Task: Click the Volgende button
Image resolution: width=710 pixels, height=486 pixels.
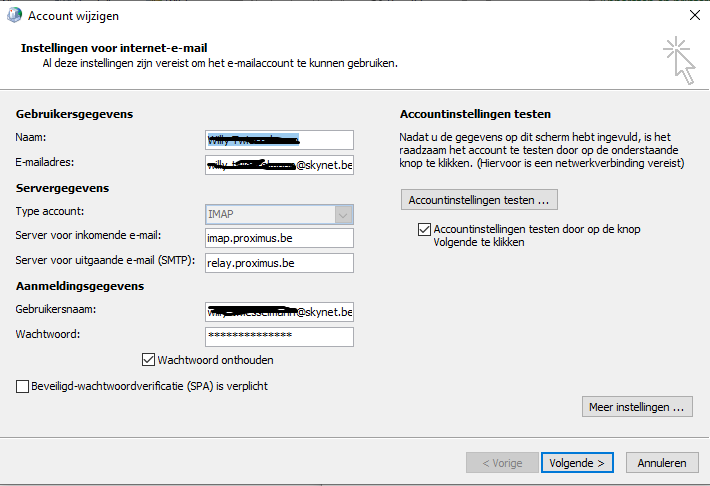Action: coord(576,463)
